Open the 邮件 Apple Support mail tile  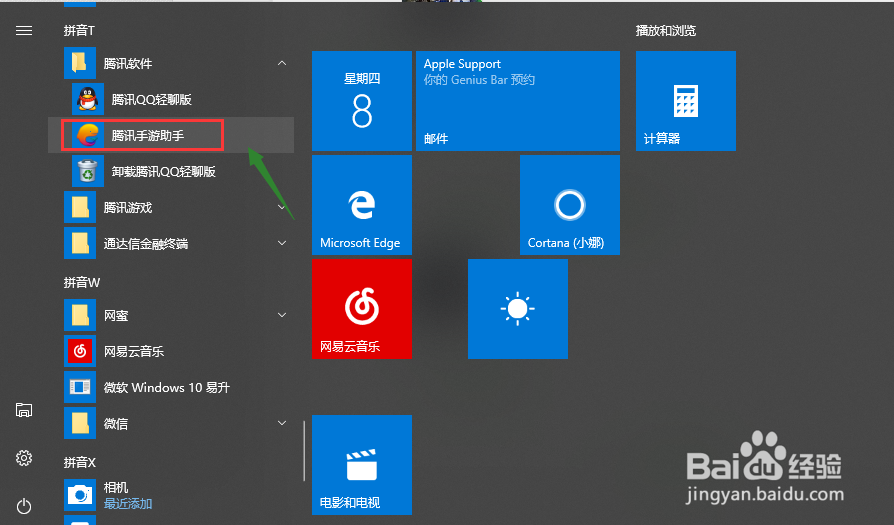coord(518,101)
